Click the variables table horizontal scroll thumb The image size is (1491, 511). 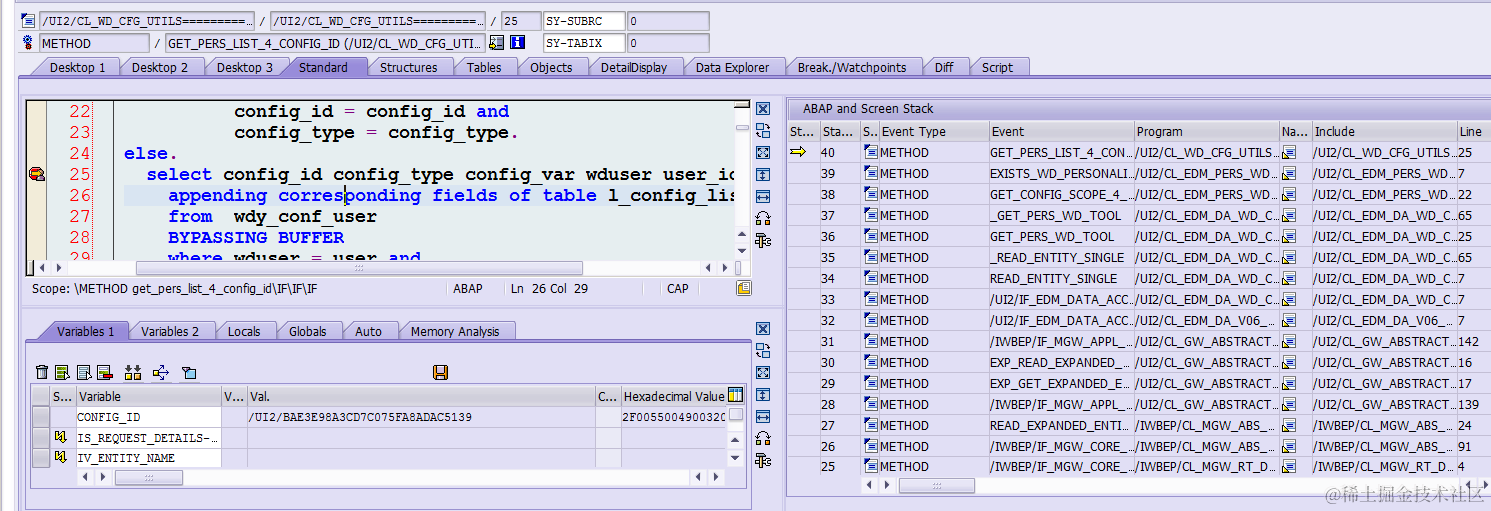click(149, 478)
